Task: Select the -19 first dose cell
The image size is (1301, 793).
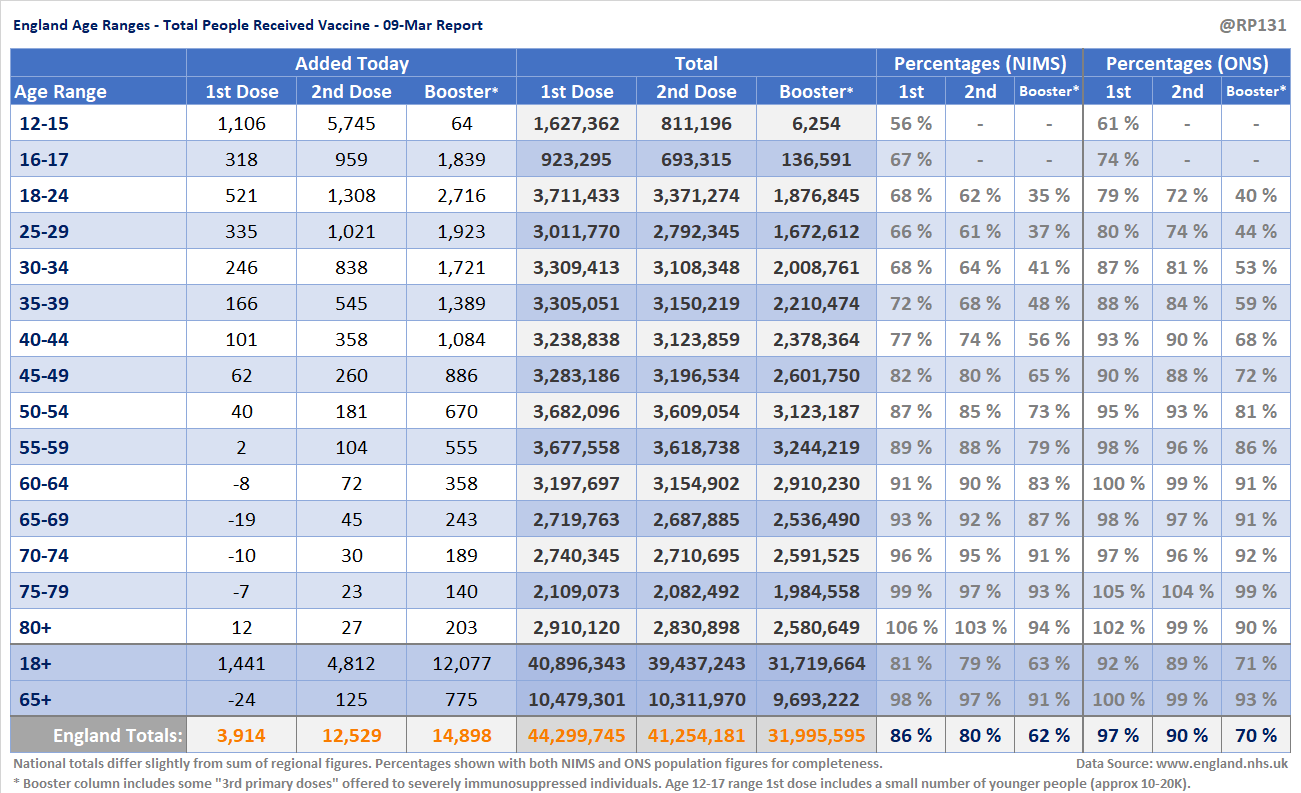Action: 241,520
